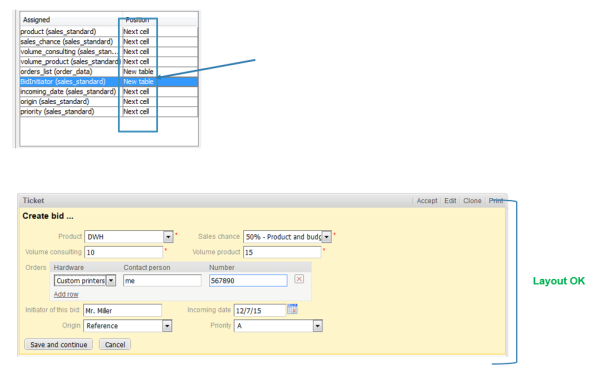Click the Clone ticket action
Viewport: 600px width, 378px height.
(x=472, y=200)
